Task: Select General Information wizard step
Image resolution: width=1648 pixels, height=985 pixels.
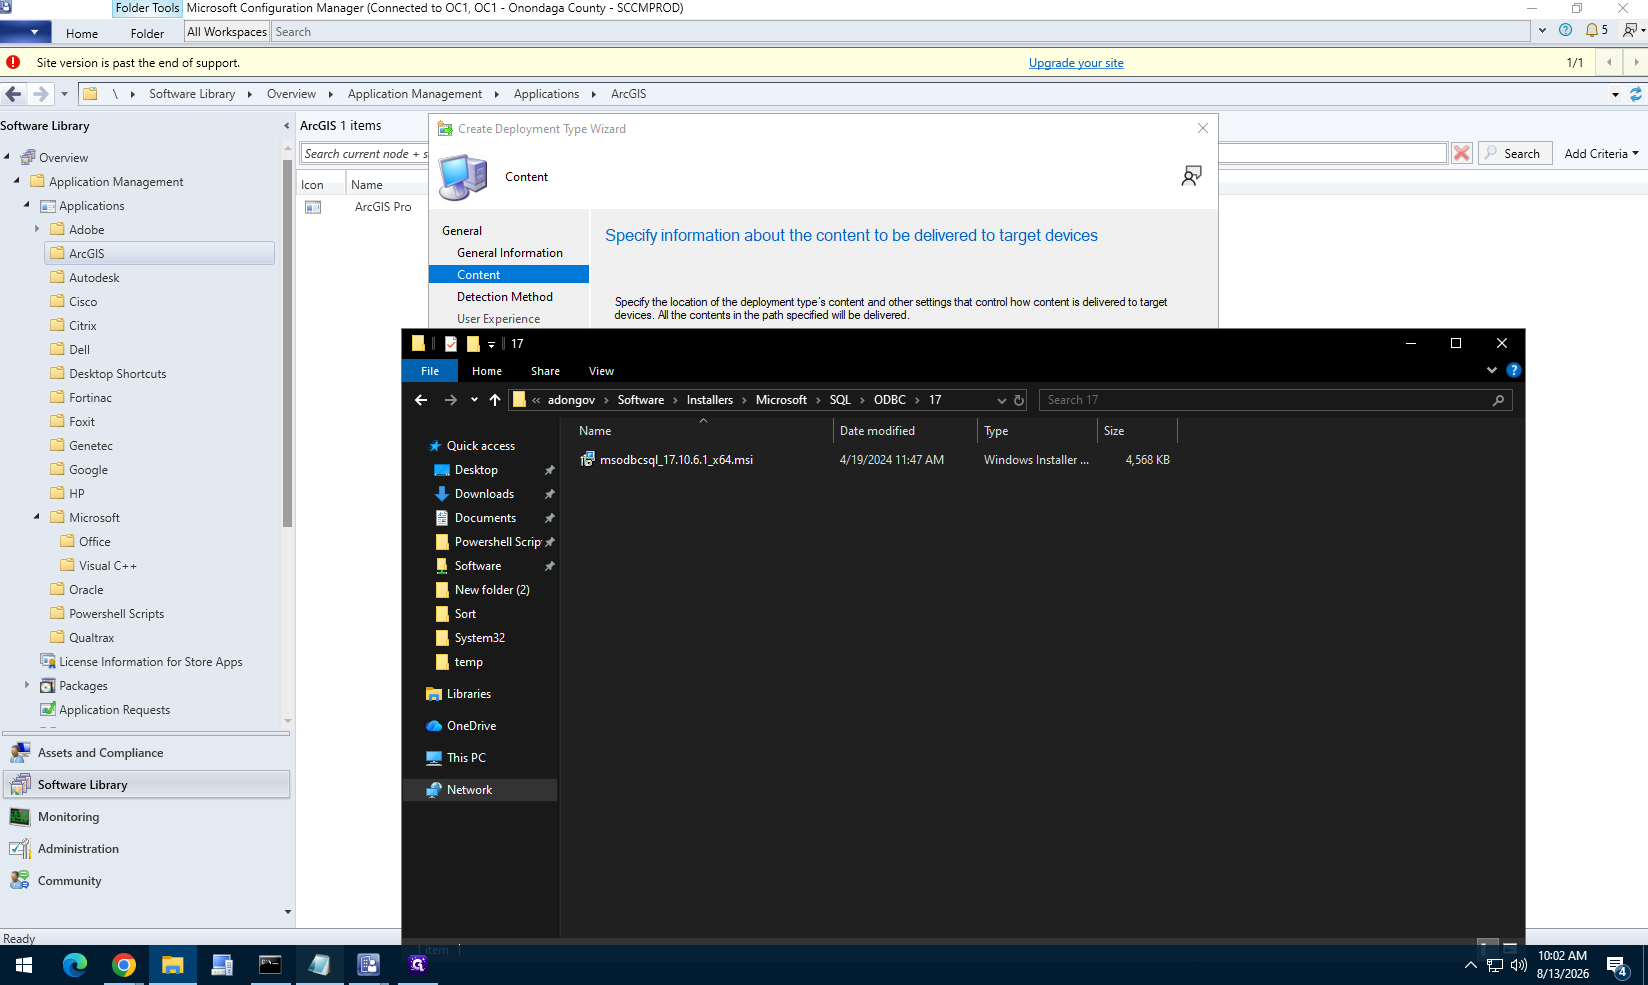Action: click(510, 253)
